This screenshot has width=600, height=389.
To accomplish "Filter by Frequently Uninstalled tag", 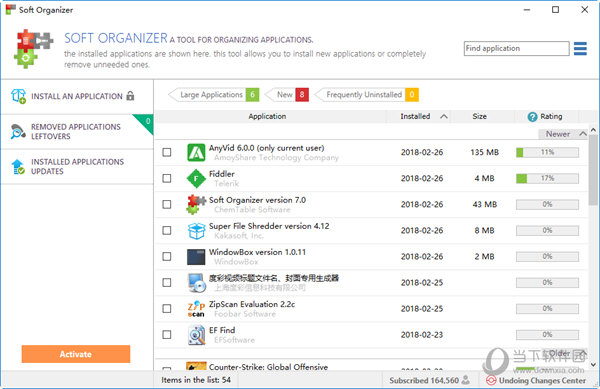I will [x=366, y=94].
